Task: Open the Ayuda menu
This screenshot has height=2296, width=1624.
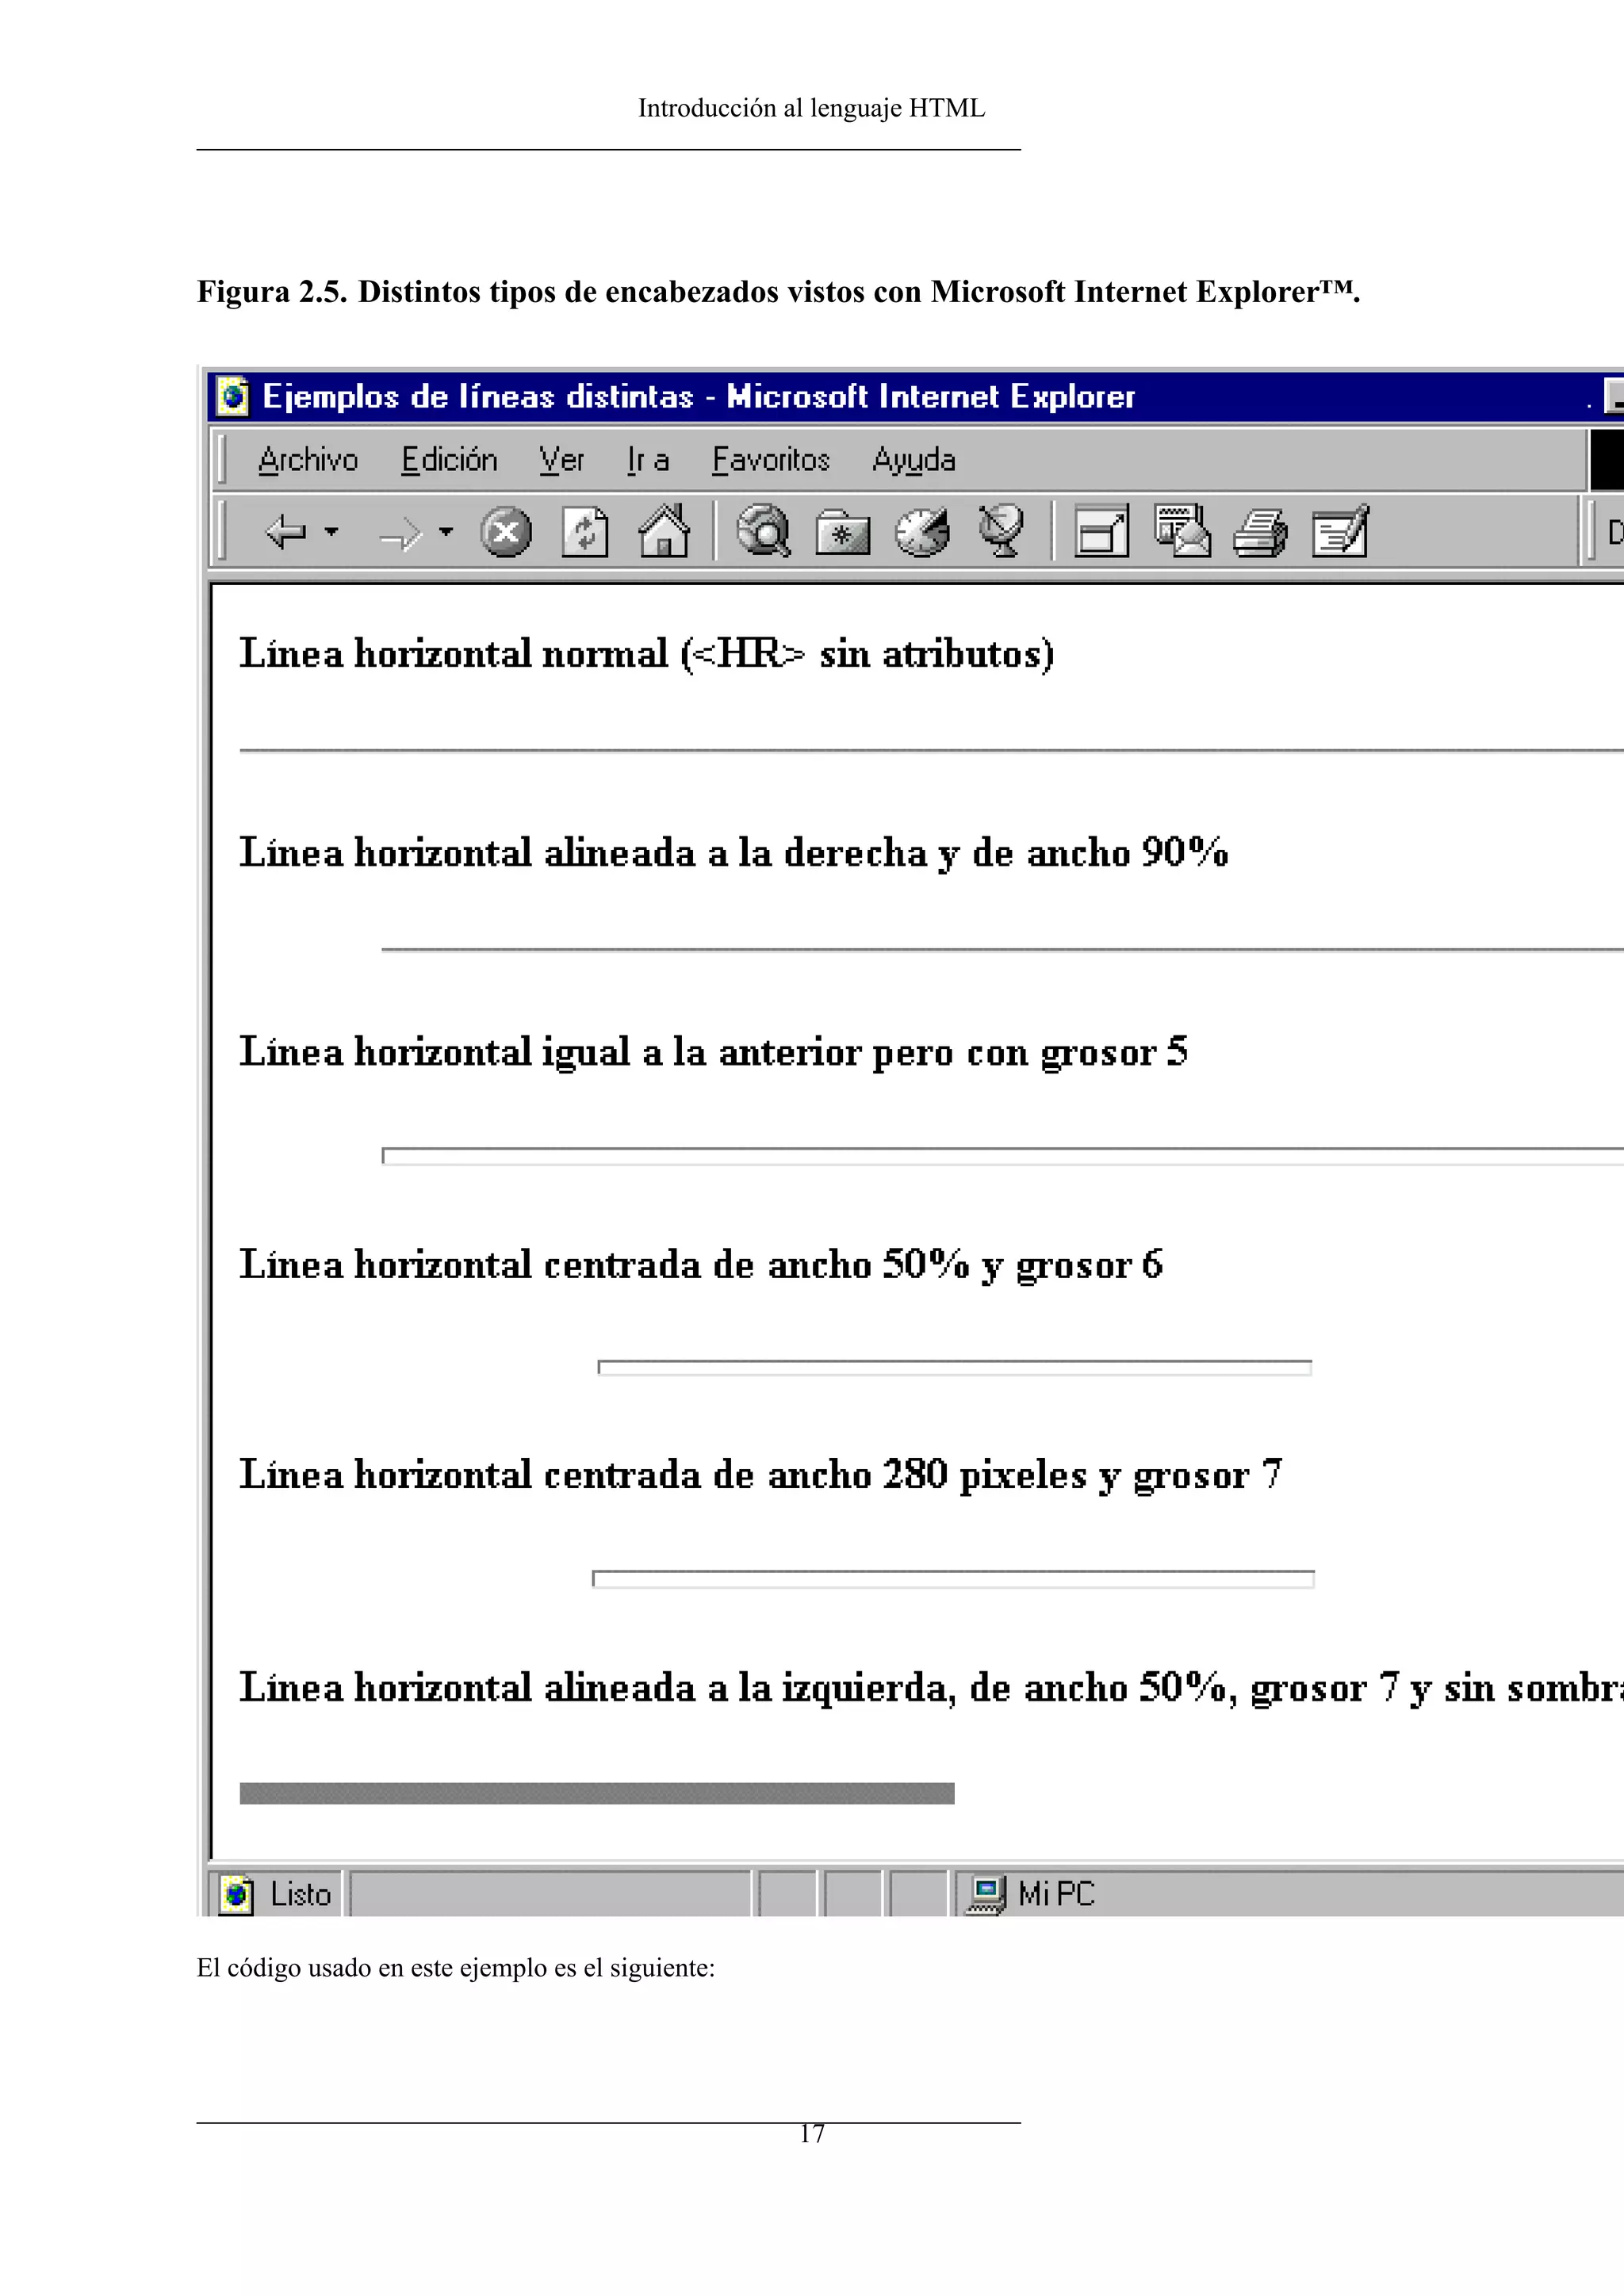Action: coord(914,461)
